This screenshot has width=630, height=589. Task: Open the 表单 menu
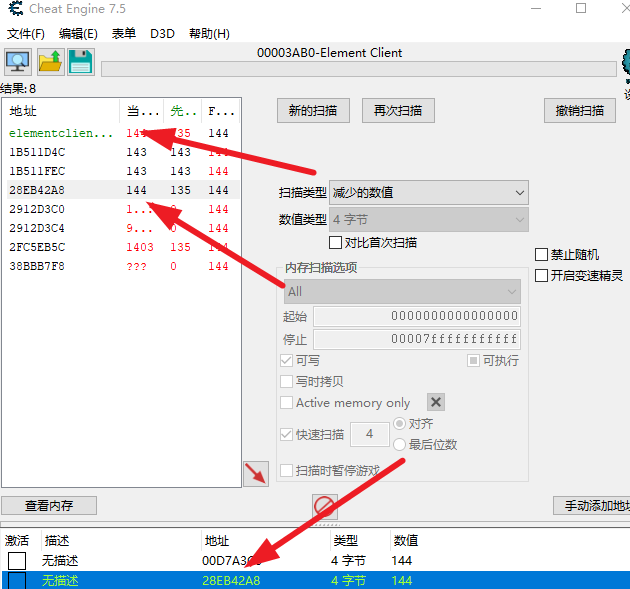(x=124, y=34)
